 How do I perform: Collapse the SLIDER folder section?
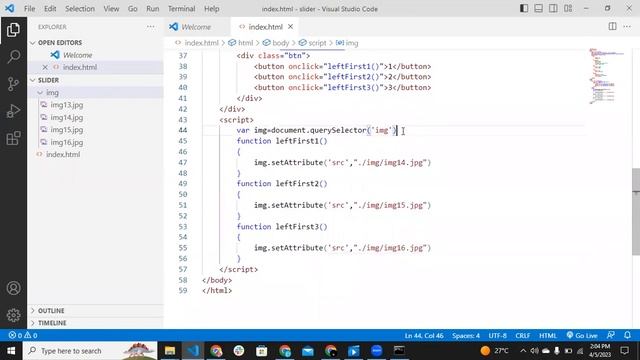(x=48, y=80)
